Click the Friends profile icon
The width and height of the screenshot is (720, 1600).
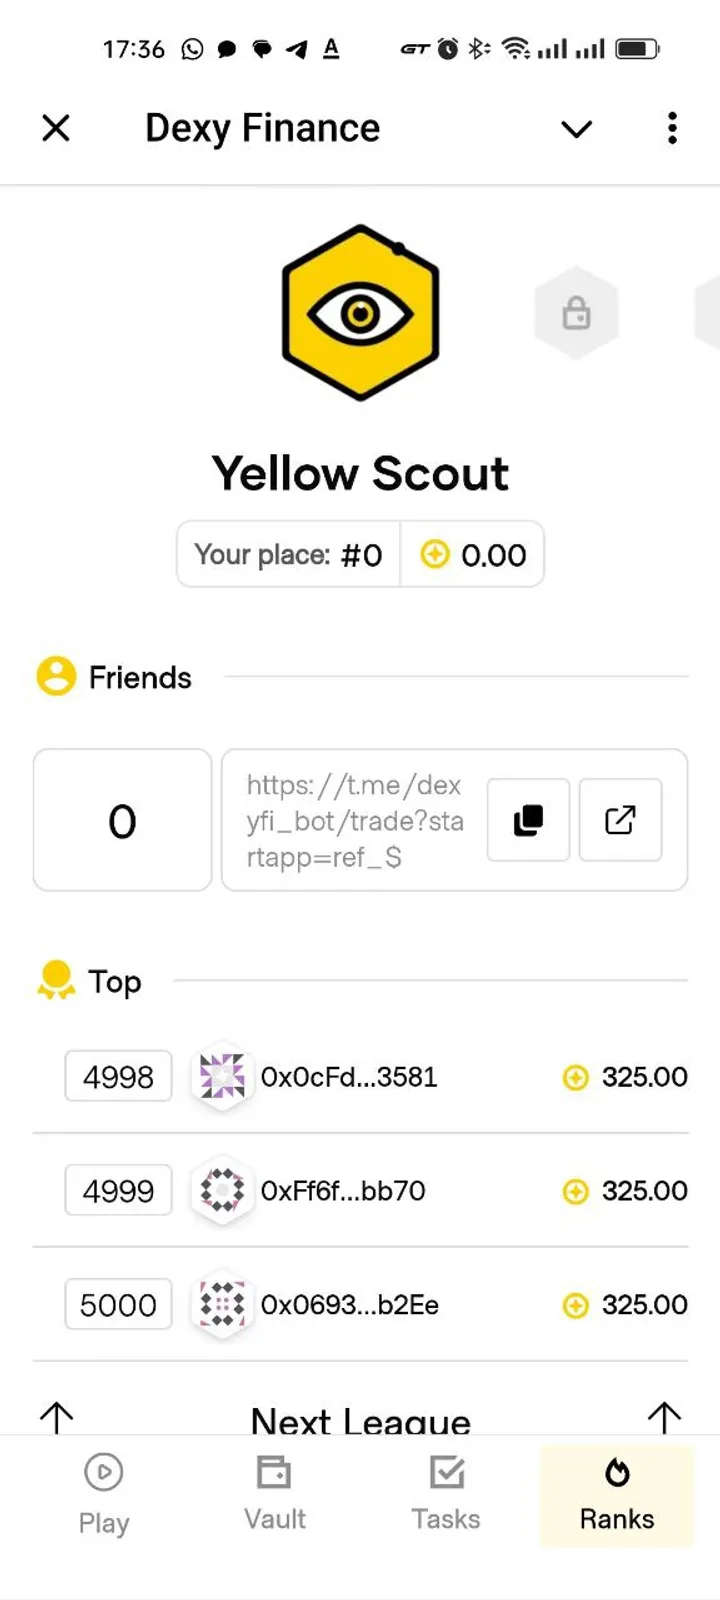coord(56,676)
